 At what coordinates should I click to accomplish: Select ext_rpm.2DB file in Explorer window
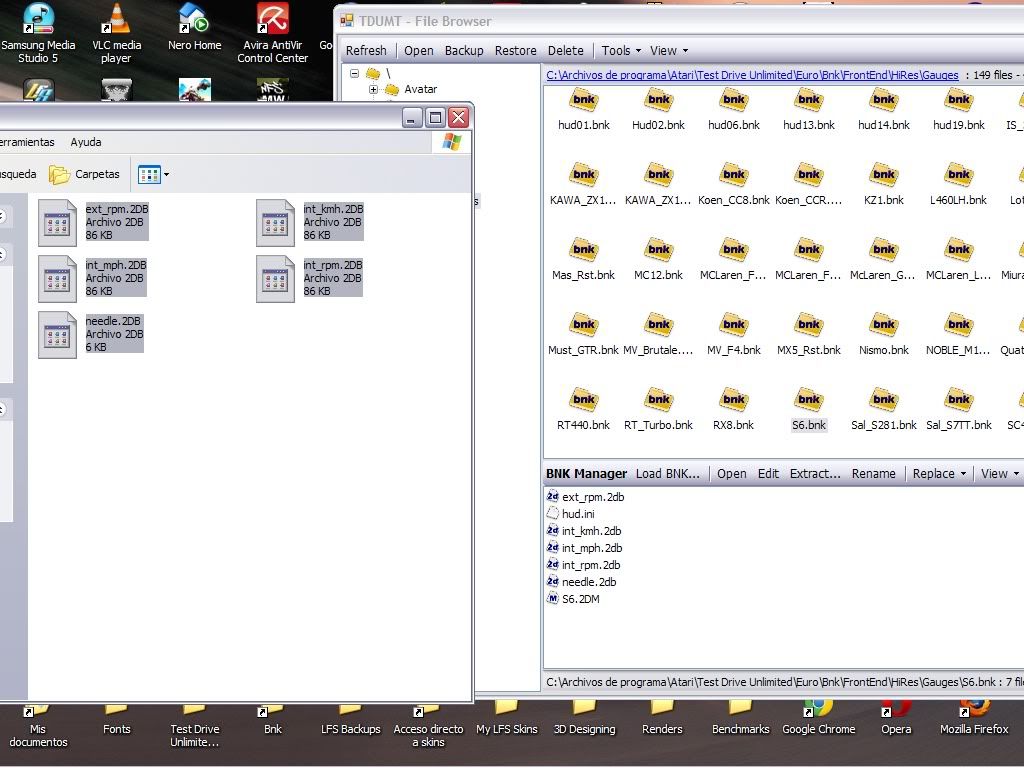click(x=58, y=222)
